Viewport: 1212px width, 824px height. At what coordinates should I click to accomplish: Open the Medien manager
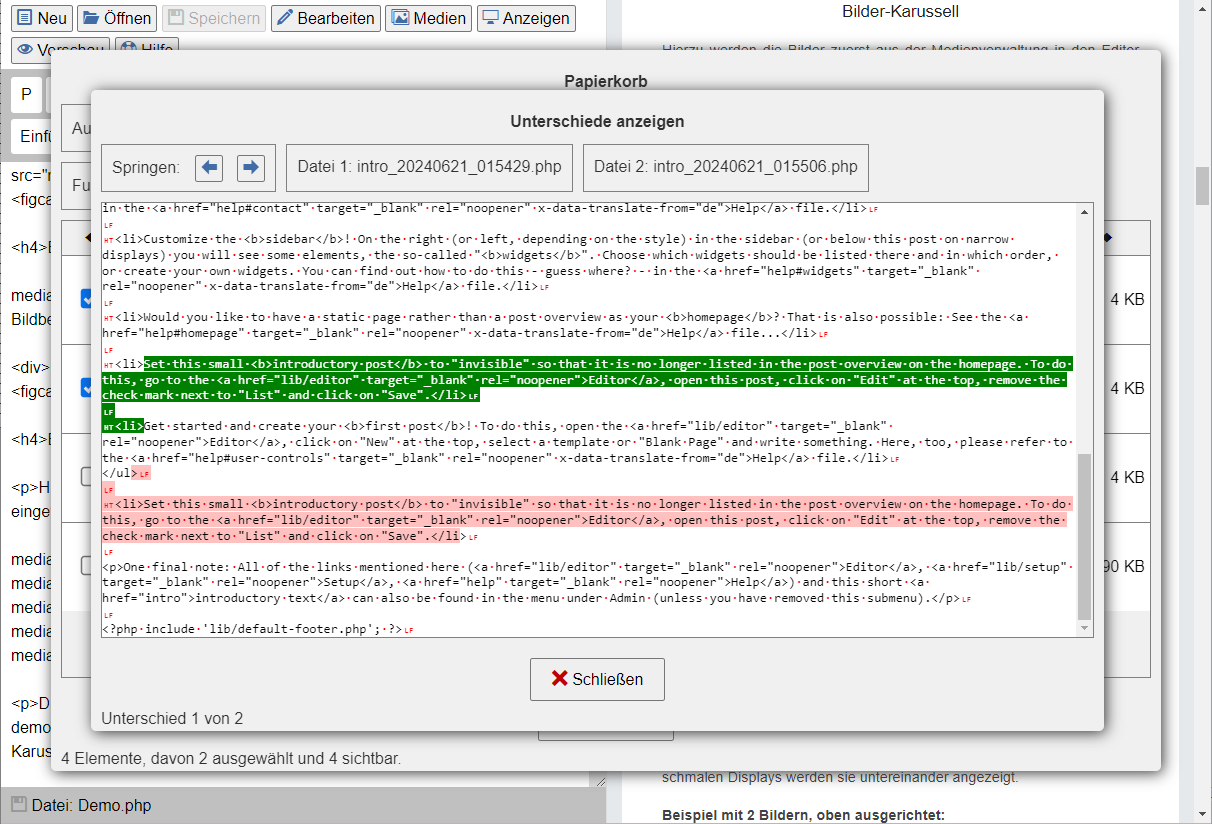(x=427, y=18)
